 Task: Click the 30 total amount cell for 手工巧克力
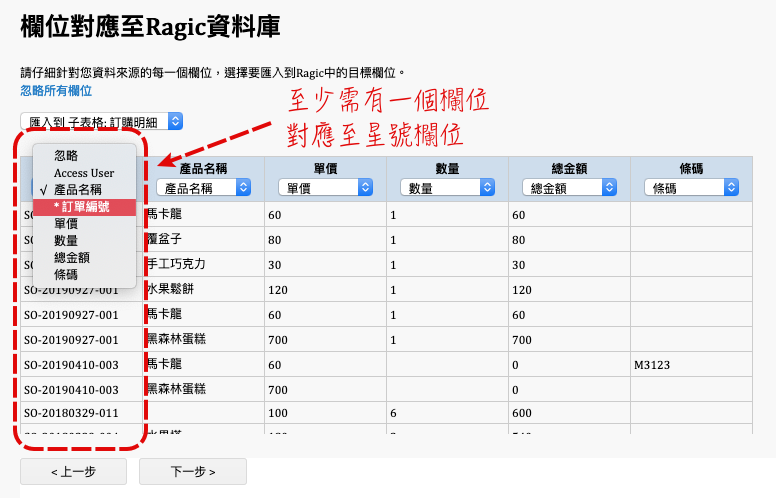pyautogui.click(x=569, y=264)
